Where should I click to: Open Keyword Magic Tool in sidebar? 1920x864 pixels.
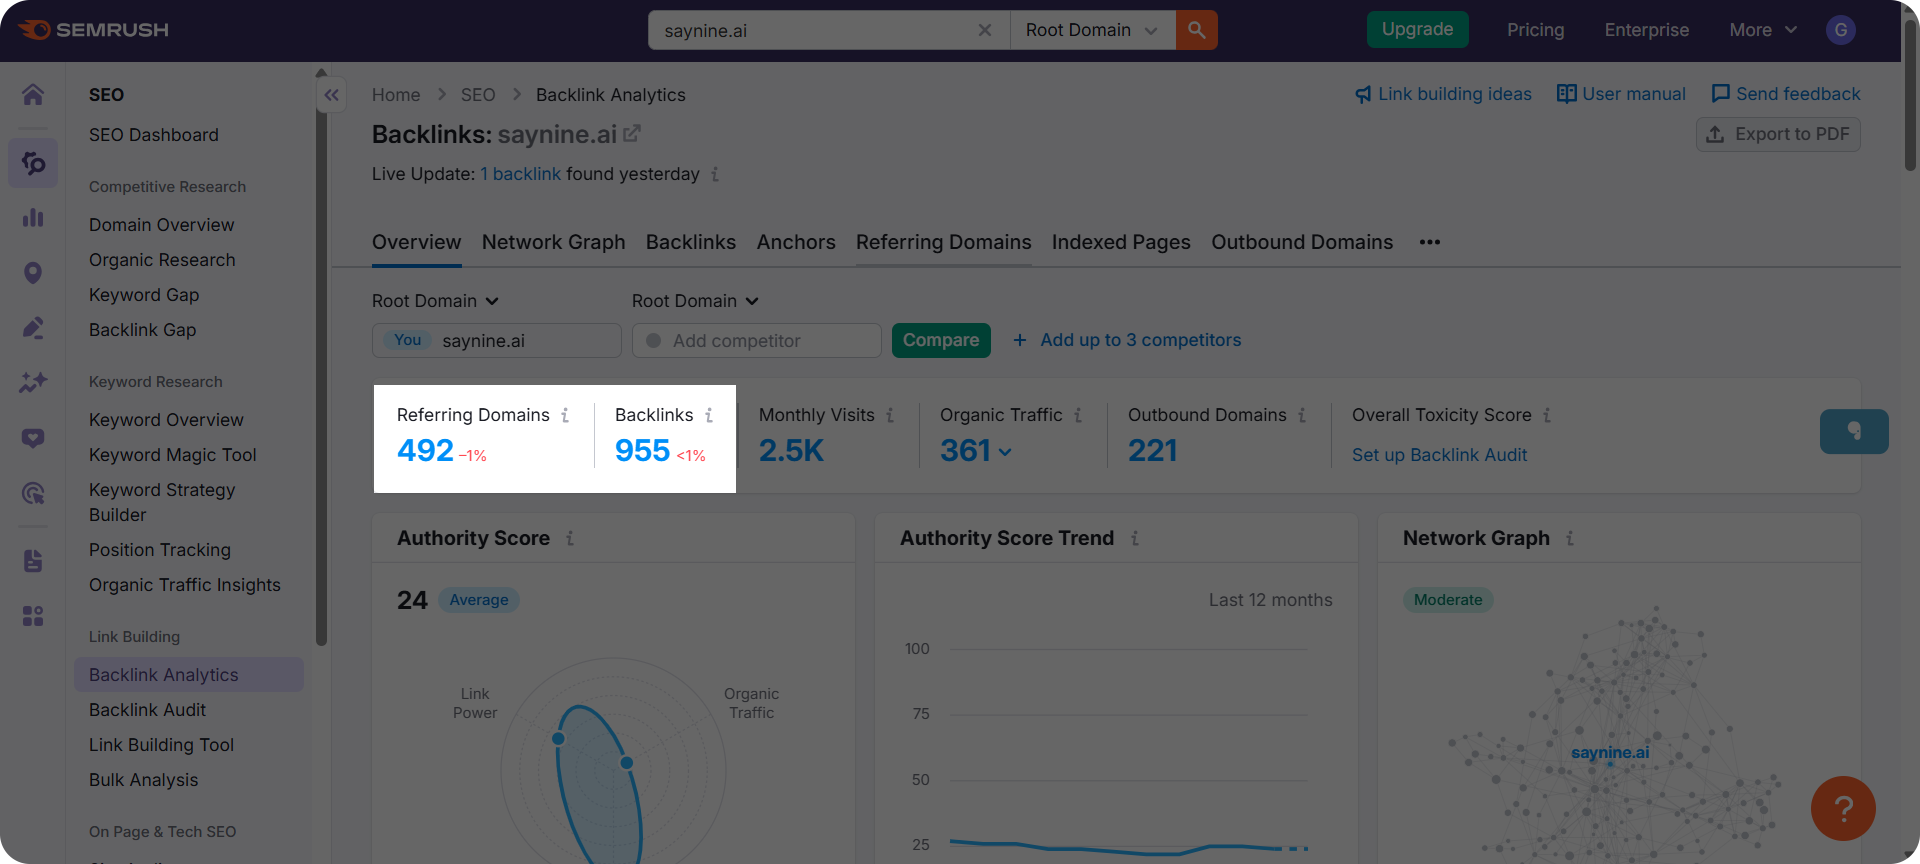(x=172, y=455)
